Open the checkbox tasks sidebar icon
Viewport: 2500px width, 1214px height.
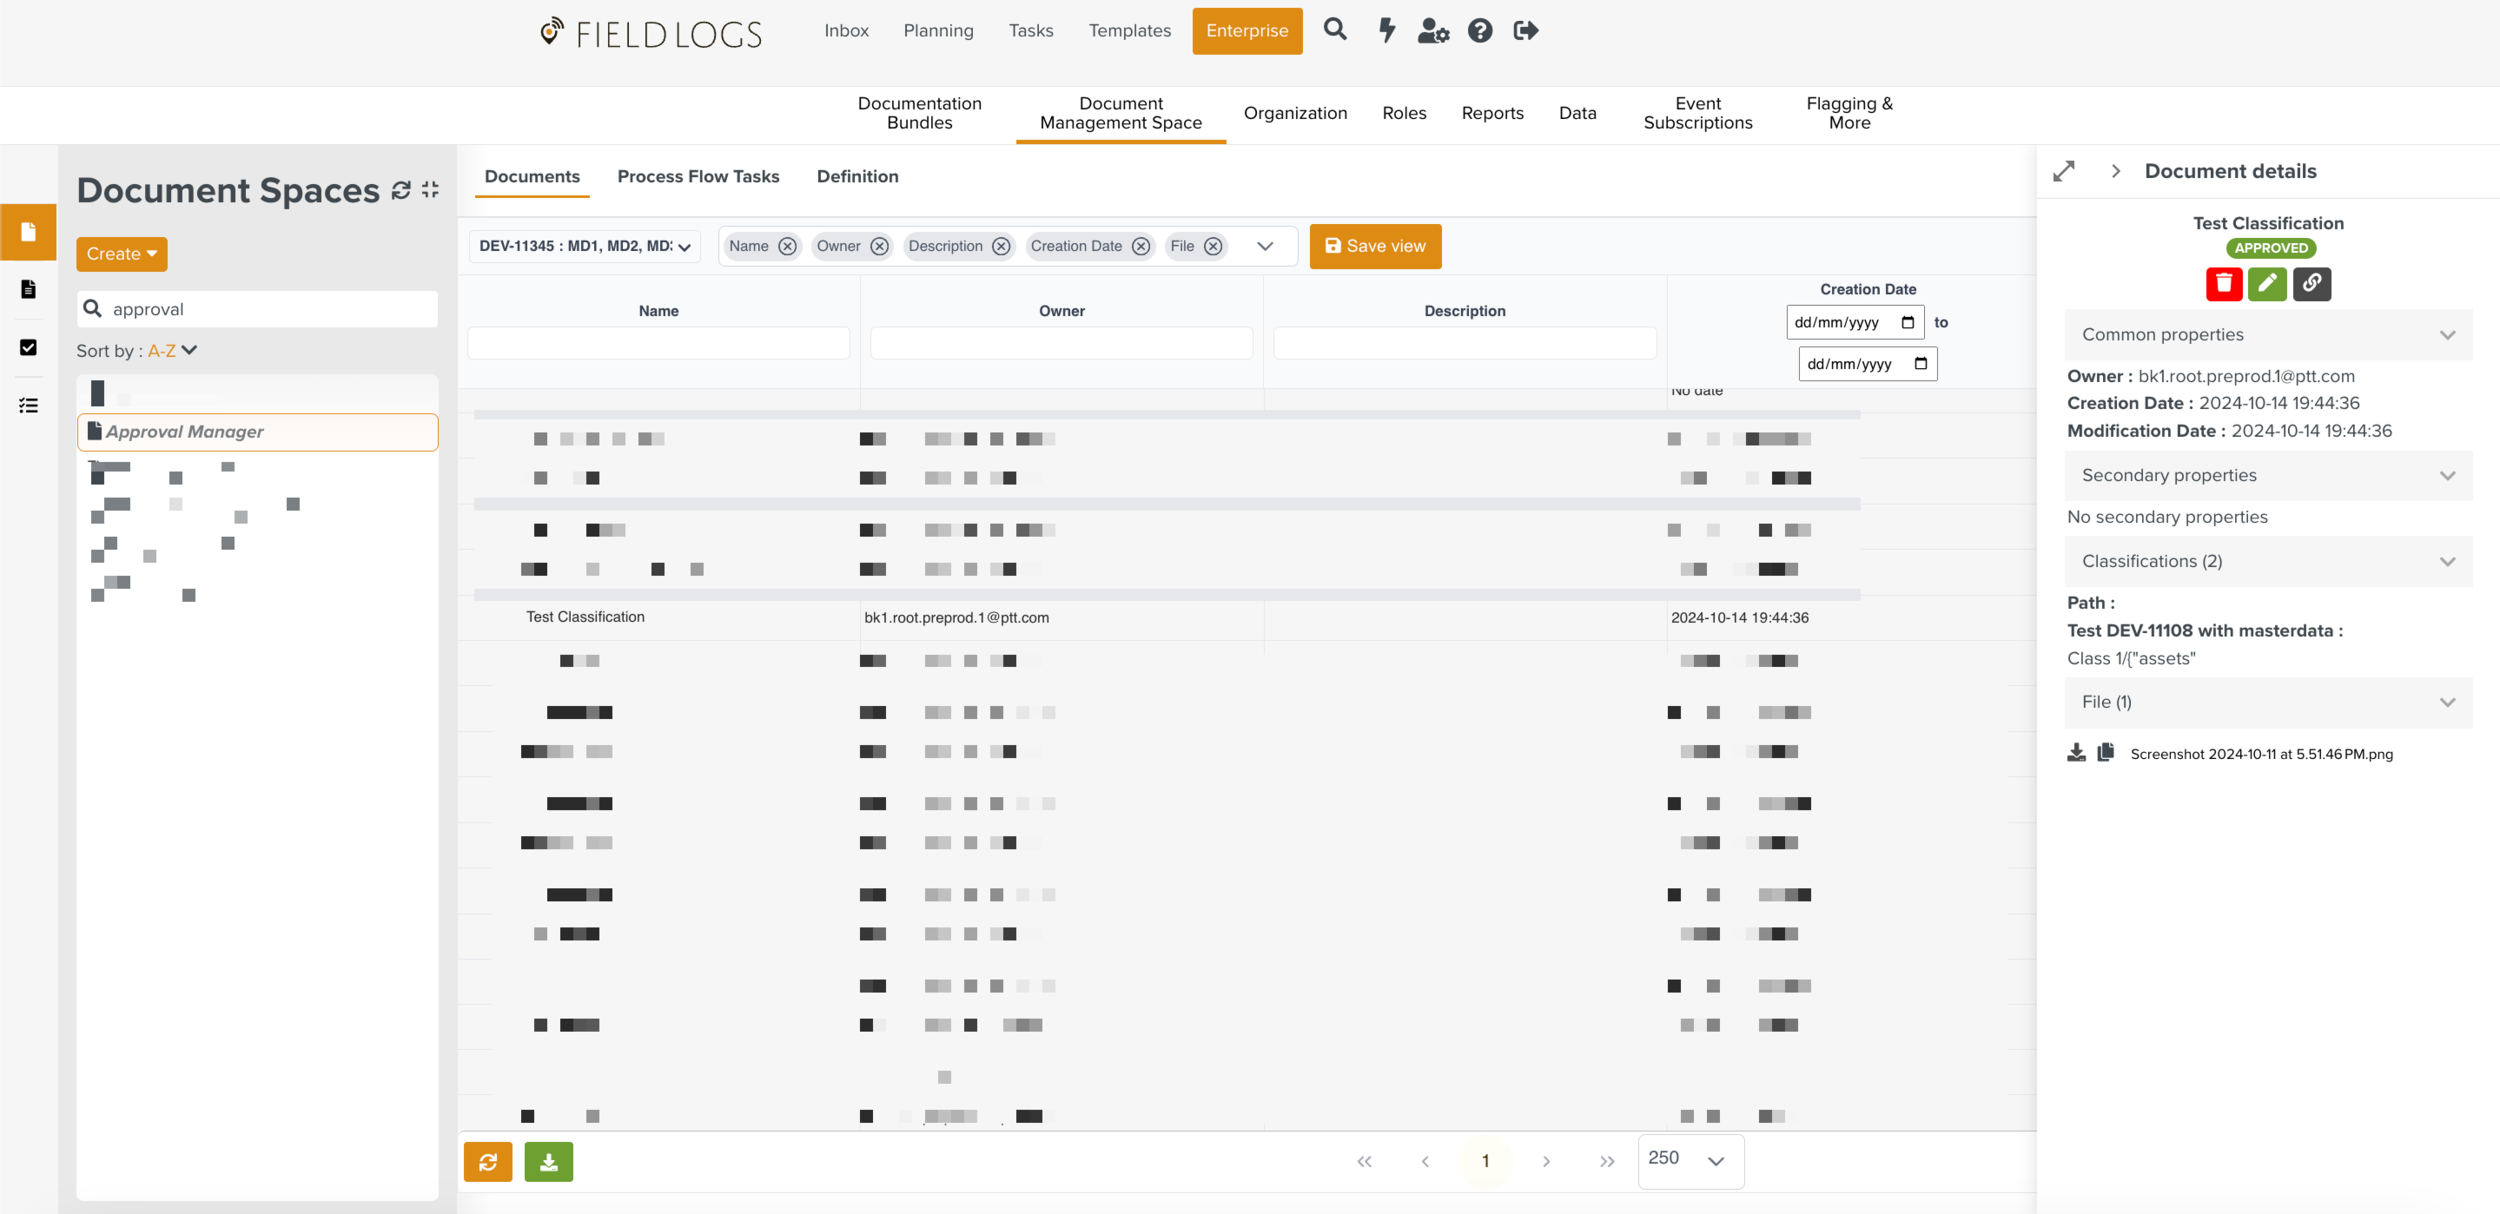[28, 347]
